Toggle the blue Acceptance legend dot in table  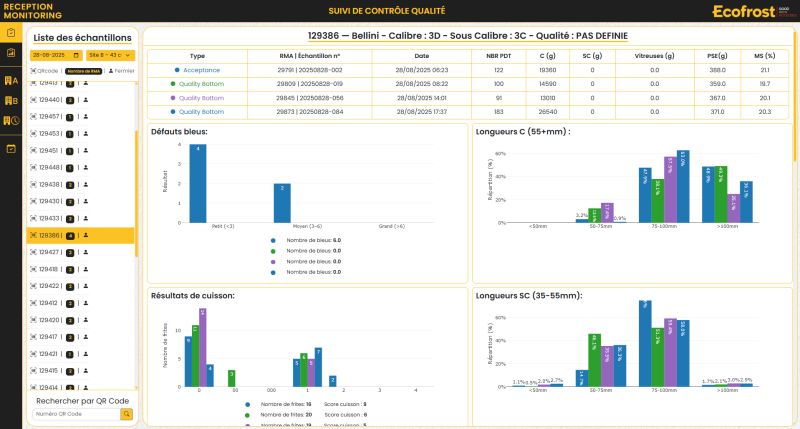(177, 70)
